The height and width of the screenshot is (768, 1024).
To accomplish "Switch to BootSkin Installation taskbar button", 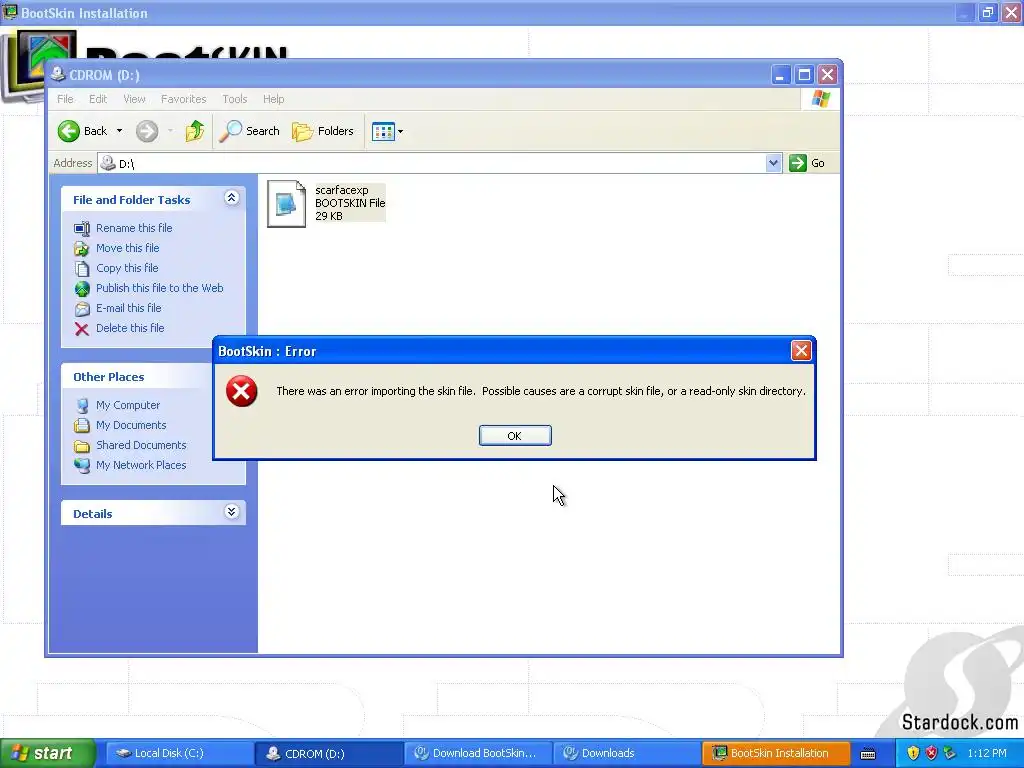I will click(x=776, y=754).
